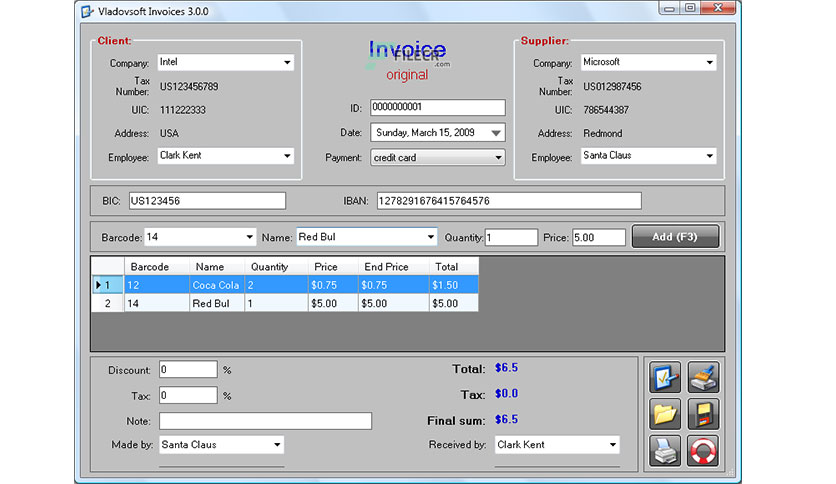Click the checklist with pen icon button
The height and width of the screenshot is (484, 836).
coord(664,377)
